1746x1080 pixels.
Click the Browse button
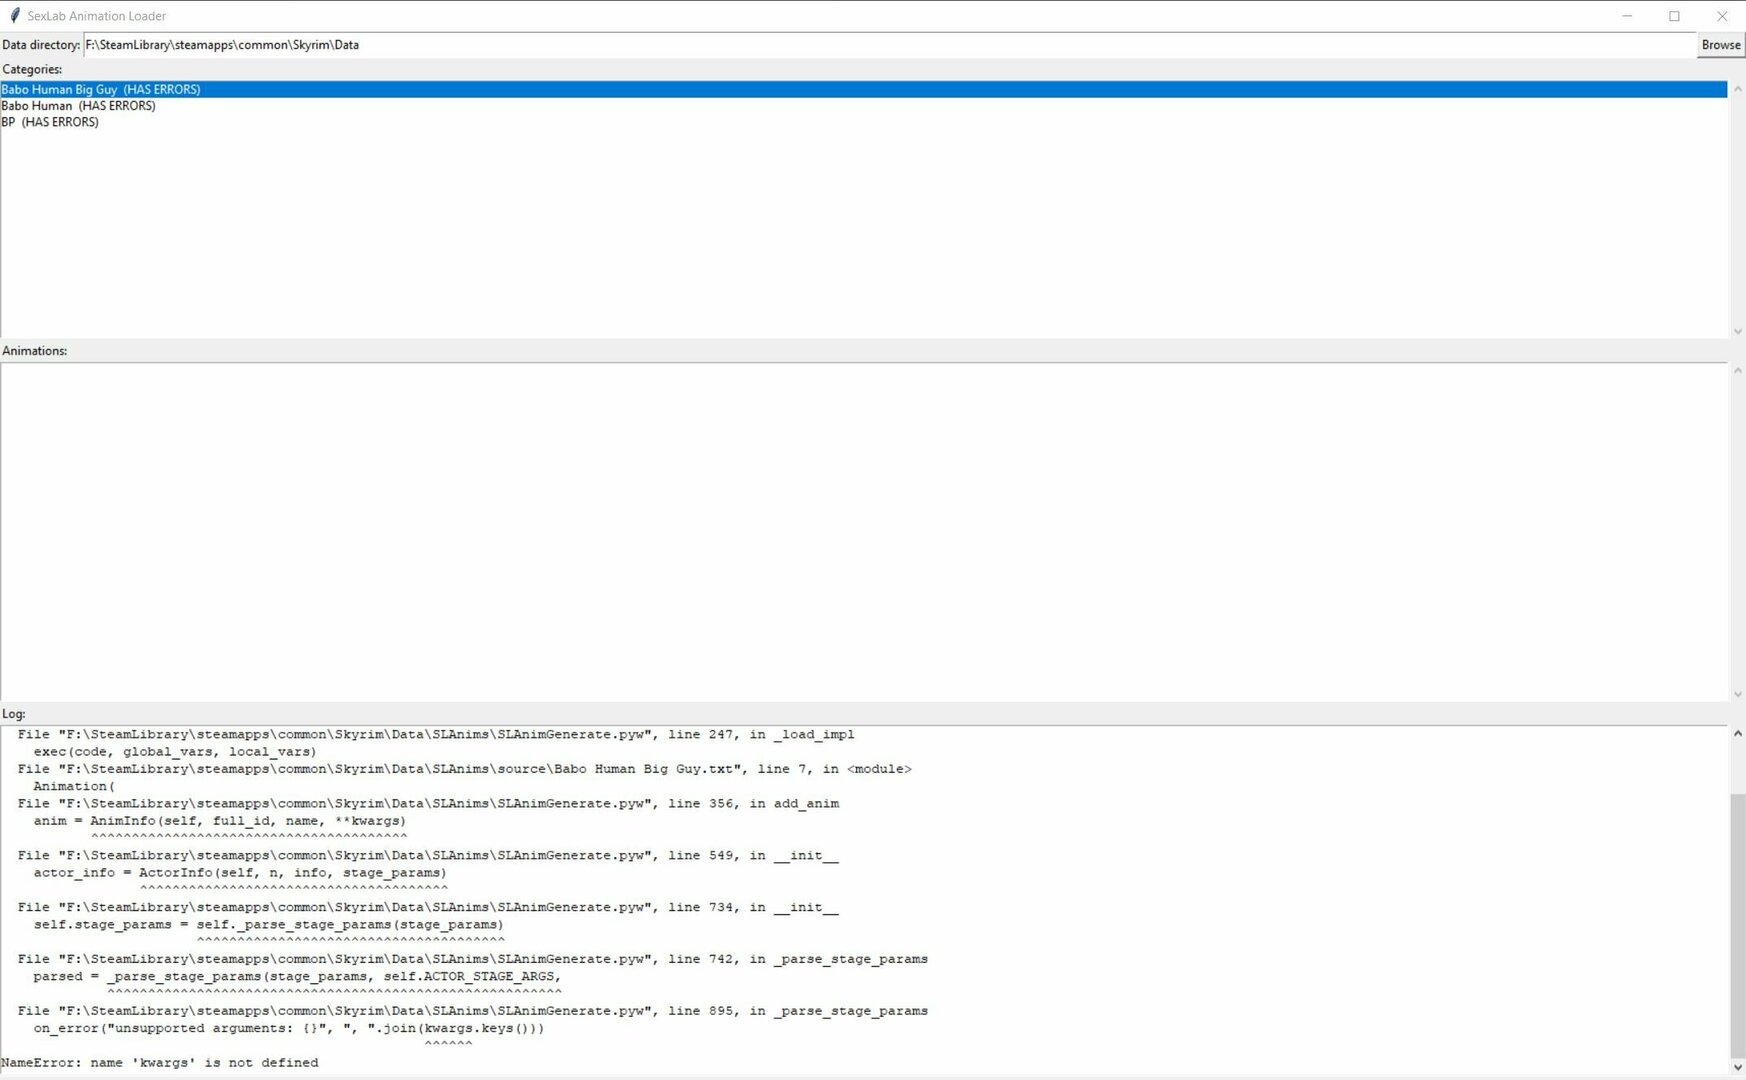click(1720, 45)
